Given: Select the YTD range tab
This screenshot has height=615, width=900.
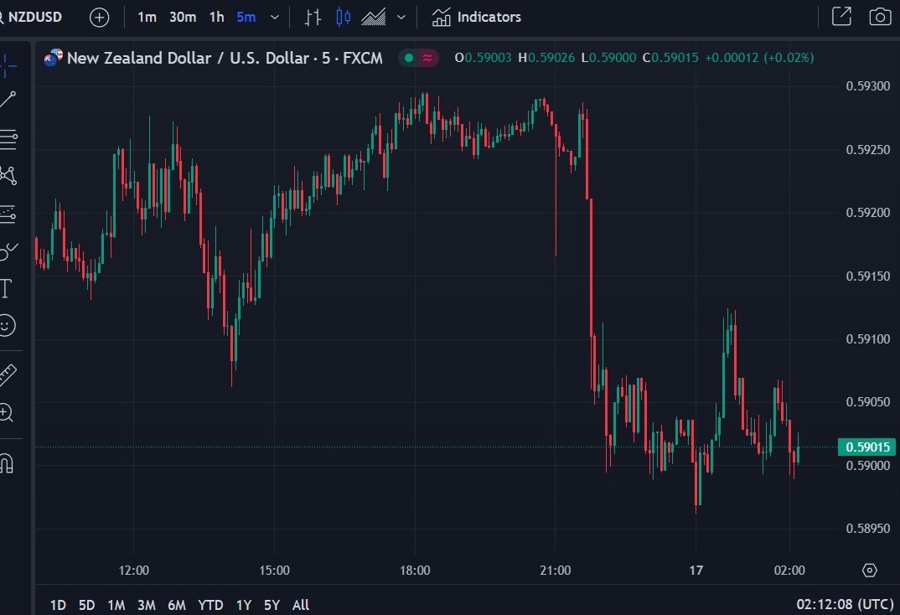Looking at the screenshot, I should (210, 605).
